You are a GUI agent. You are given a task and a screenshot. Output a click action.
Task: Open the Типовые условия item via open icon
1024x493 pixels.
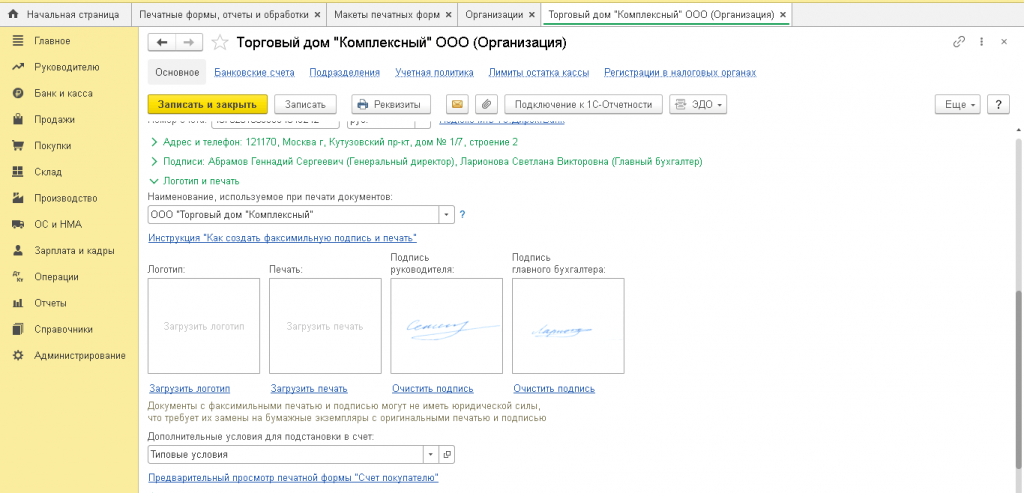[x=447, y=454]
